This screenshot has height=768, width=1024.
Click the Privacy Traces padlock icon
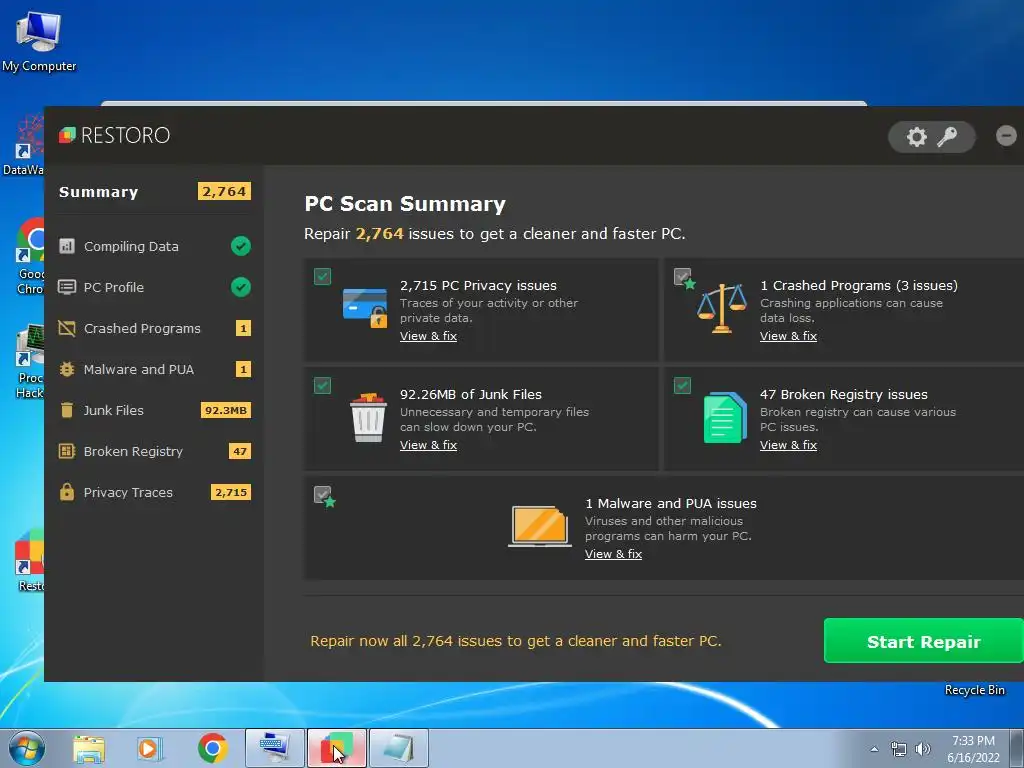click(x=67, y=492)
